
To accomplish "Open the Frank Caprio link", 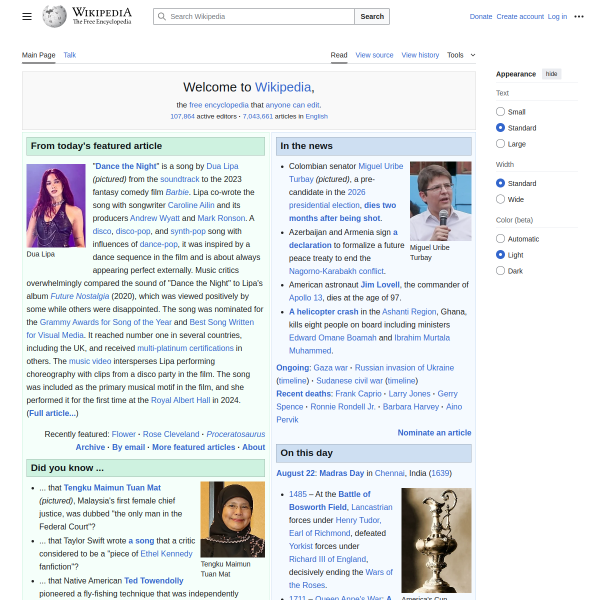I will coord(359,393).
